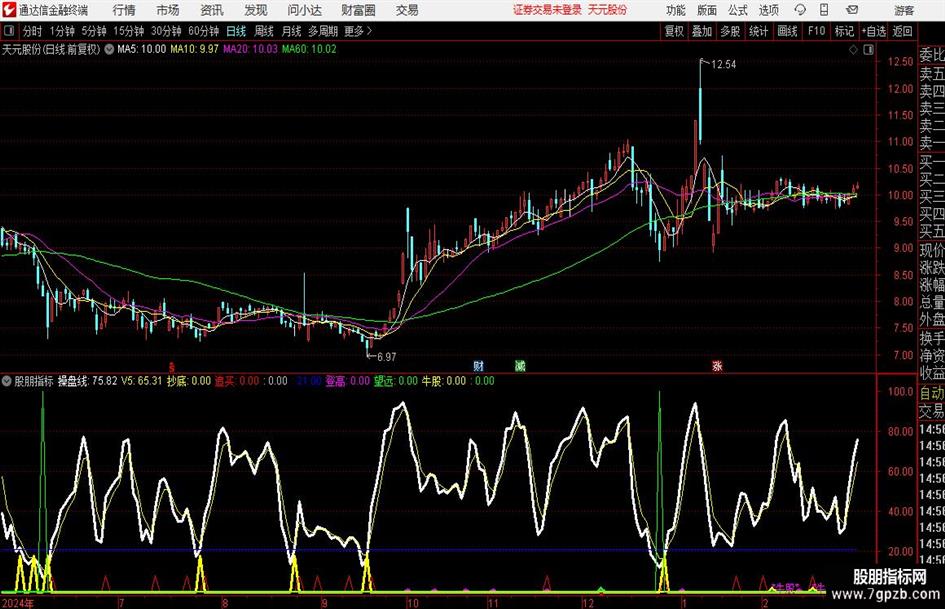This screenshot has width=945, height=609.
Task: Open the 公式 menu
Action: click(738, 10)
